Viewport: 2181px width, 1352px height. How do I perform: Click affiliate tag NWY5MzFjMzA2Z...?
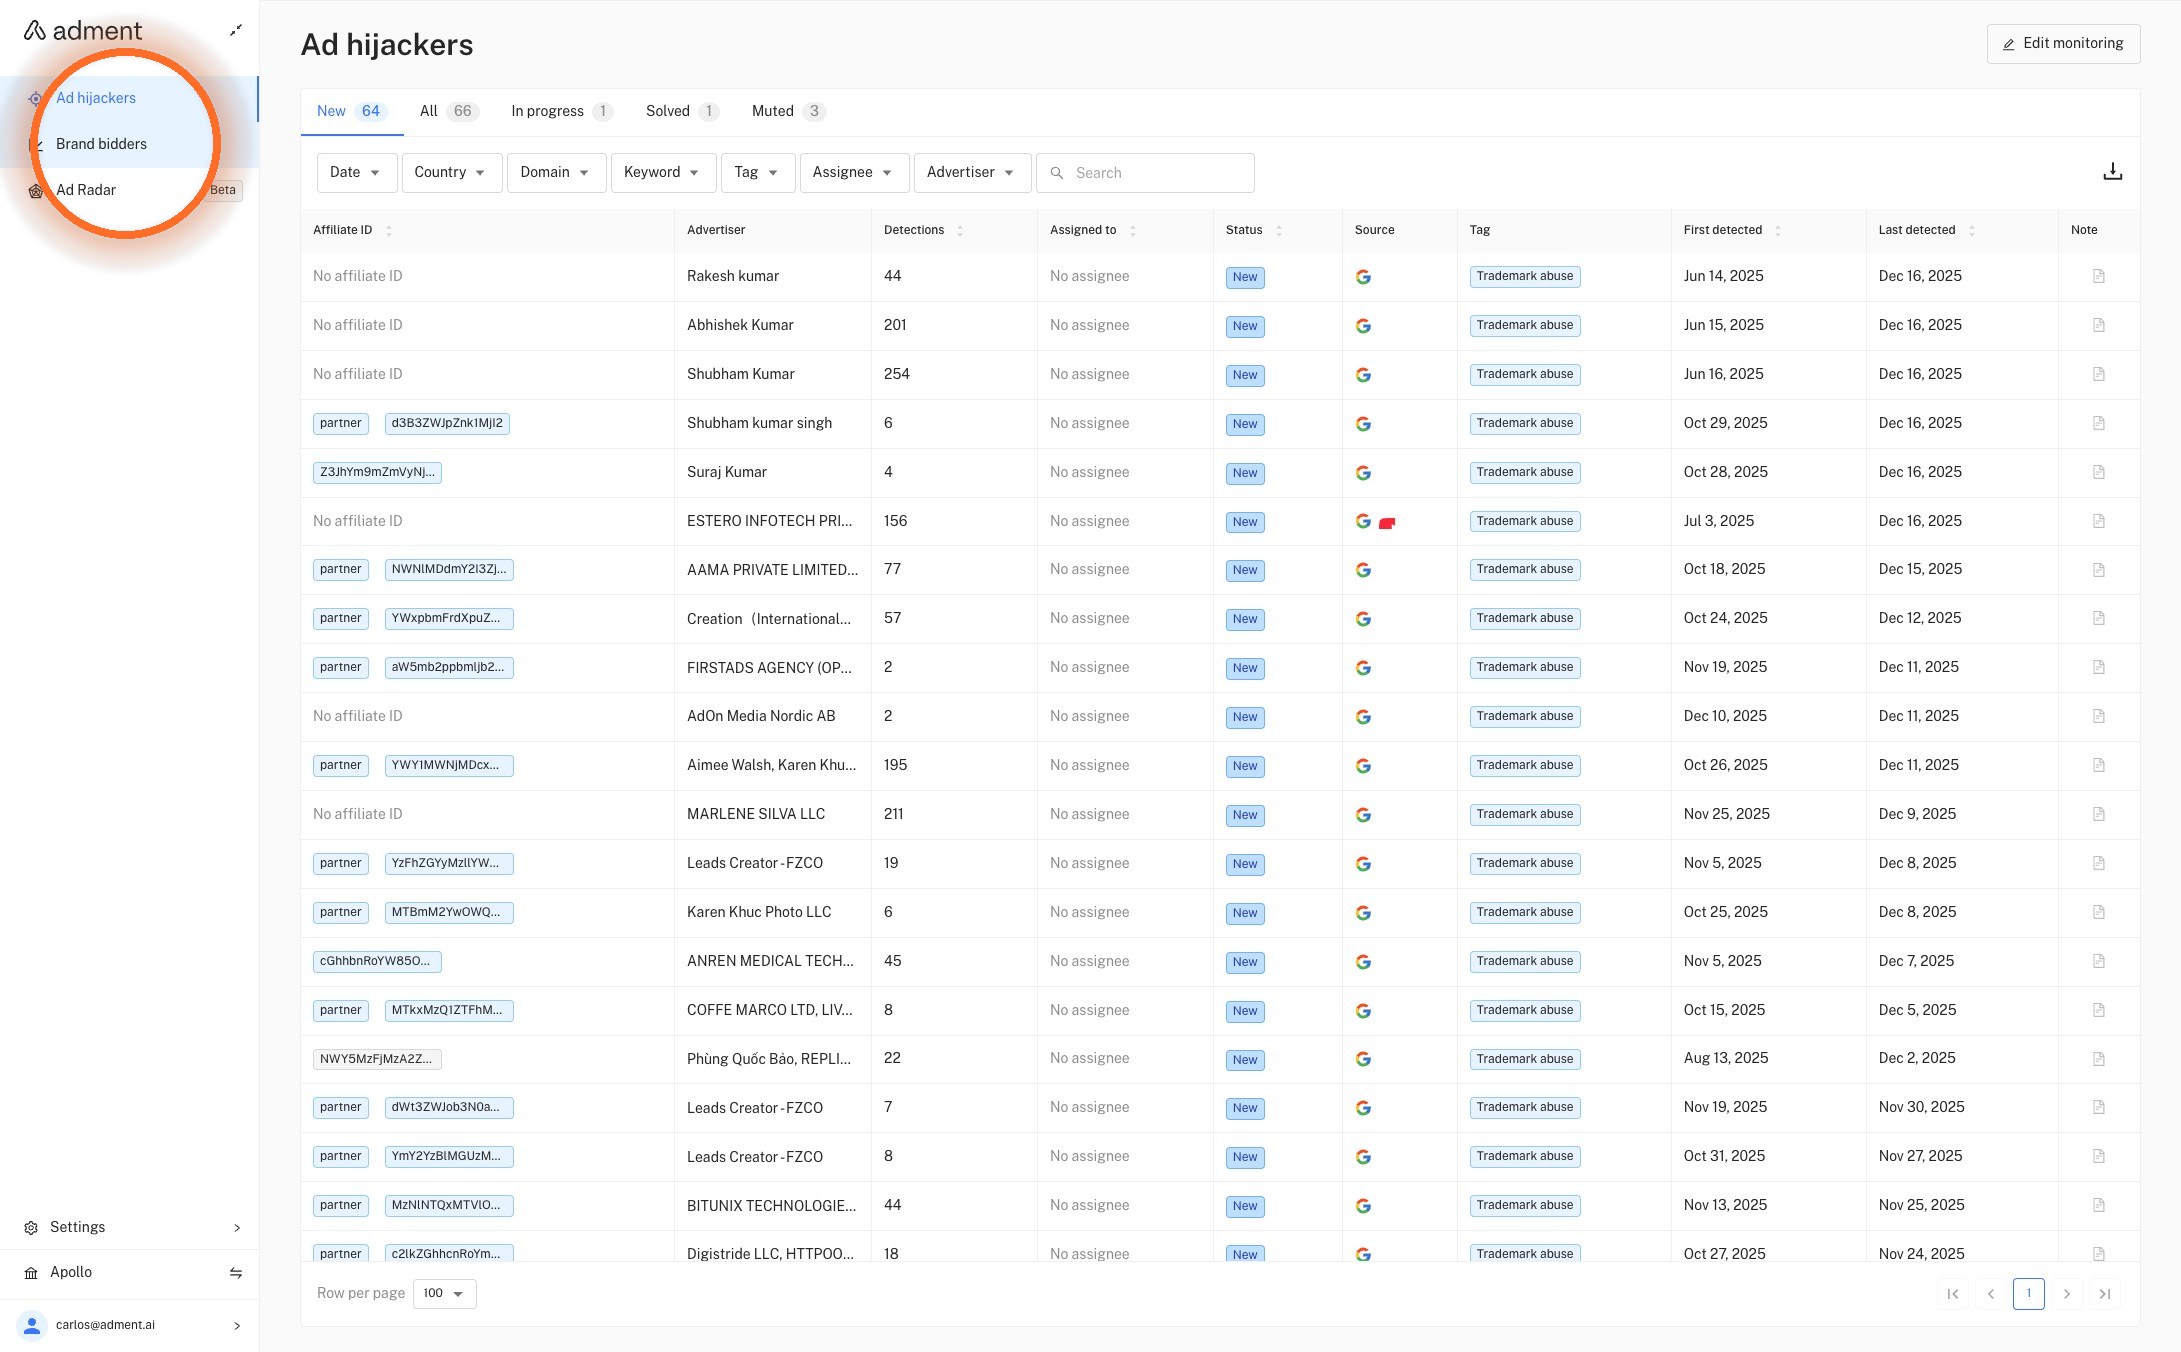click(x=377, y=1060)
